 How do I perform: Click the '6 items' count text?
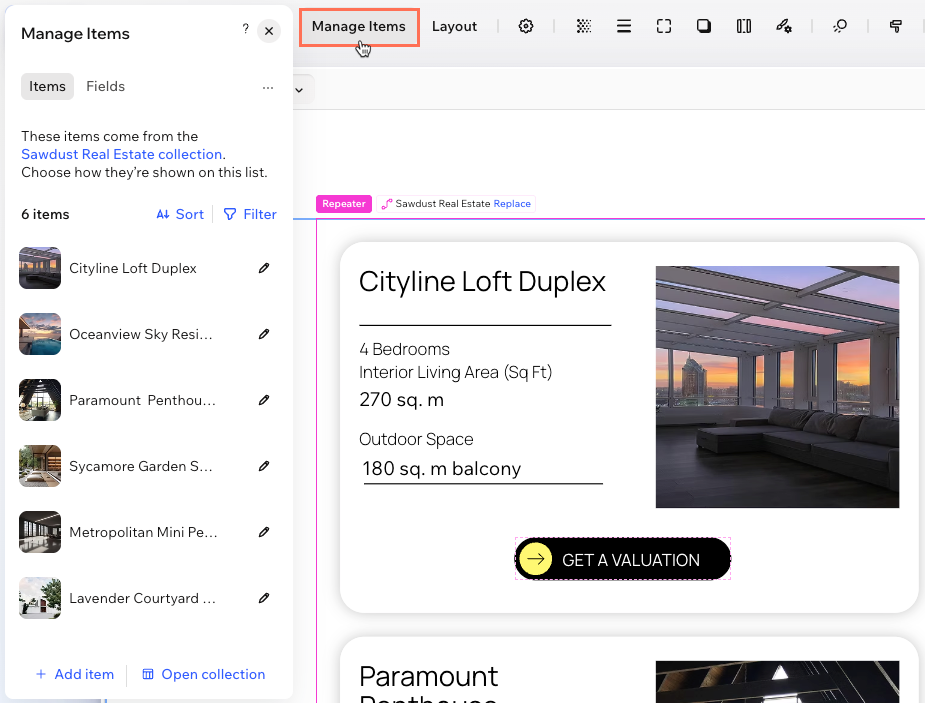pyautogui.click(x=45, y=215)
